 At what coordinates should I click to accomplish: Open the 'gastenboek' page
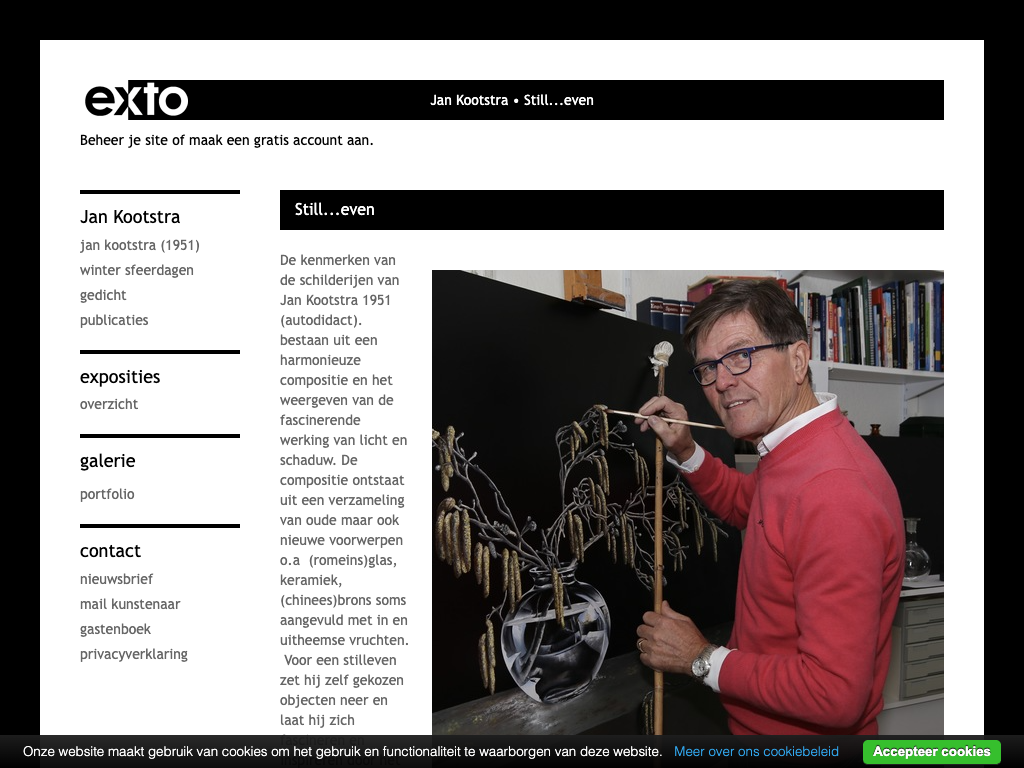coord(115,629)
